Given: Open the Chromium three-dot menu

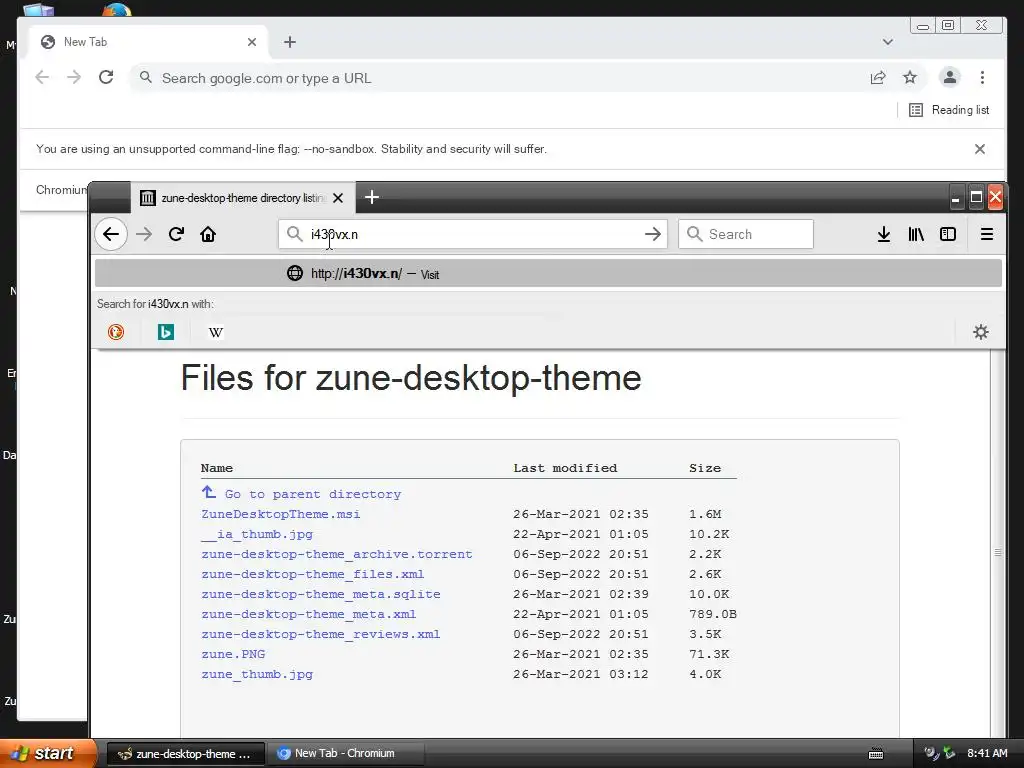Looking at the screenshot, I should 982,77.
